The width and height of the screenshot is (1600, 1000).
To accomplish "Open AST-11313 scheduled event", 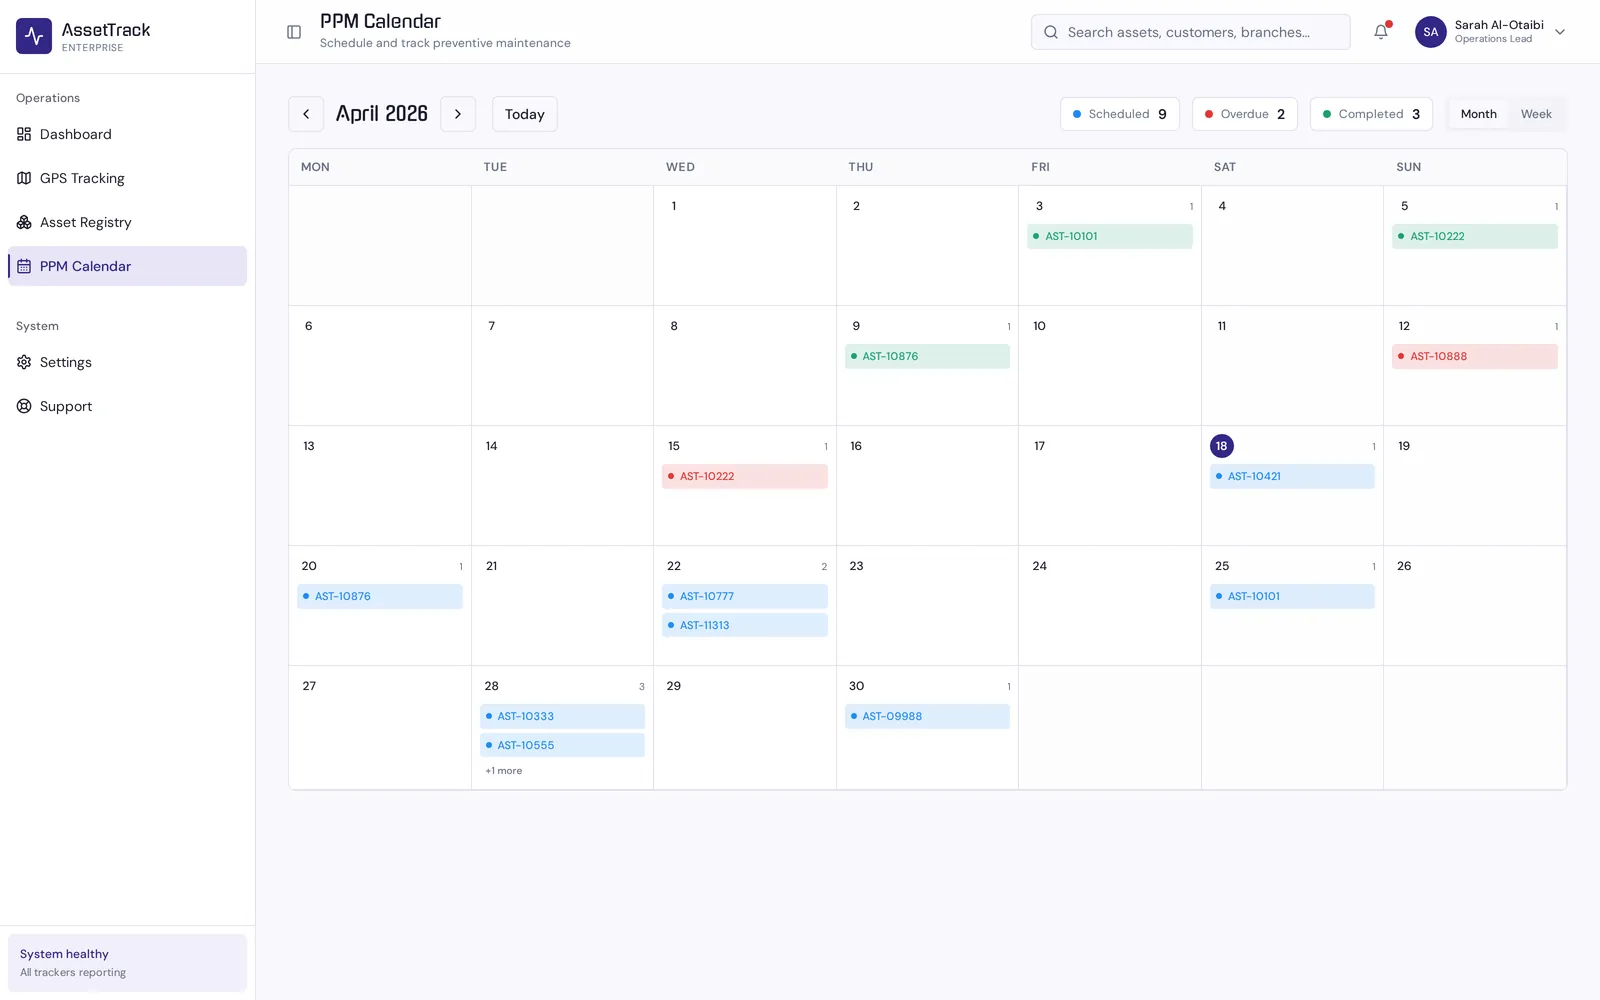I will [745, 625].
